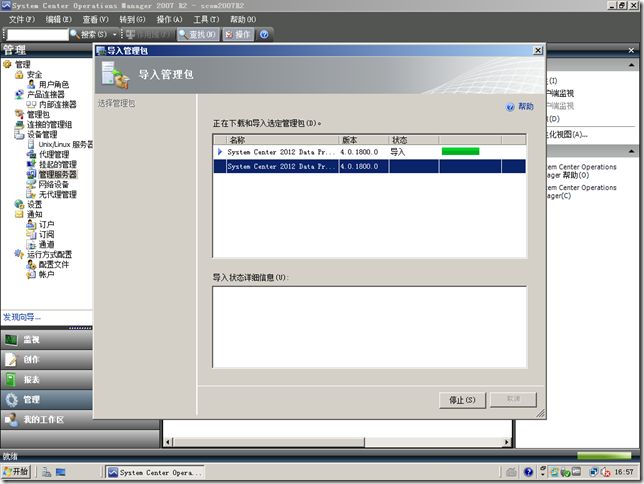
Task: Select 设备管理 in the tree
Action: (x=41, y=134)
